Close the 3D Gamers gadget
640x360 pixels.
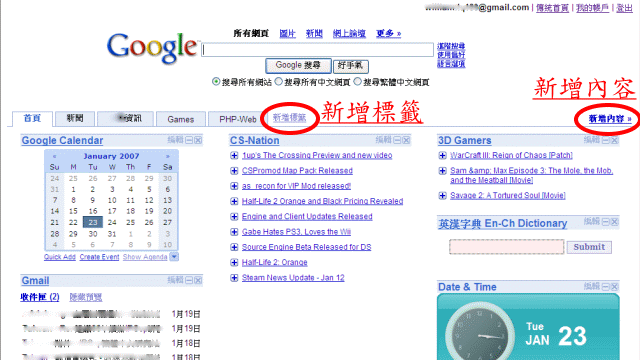[x=615, y=140]
